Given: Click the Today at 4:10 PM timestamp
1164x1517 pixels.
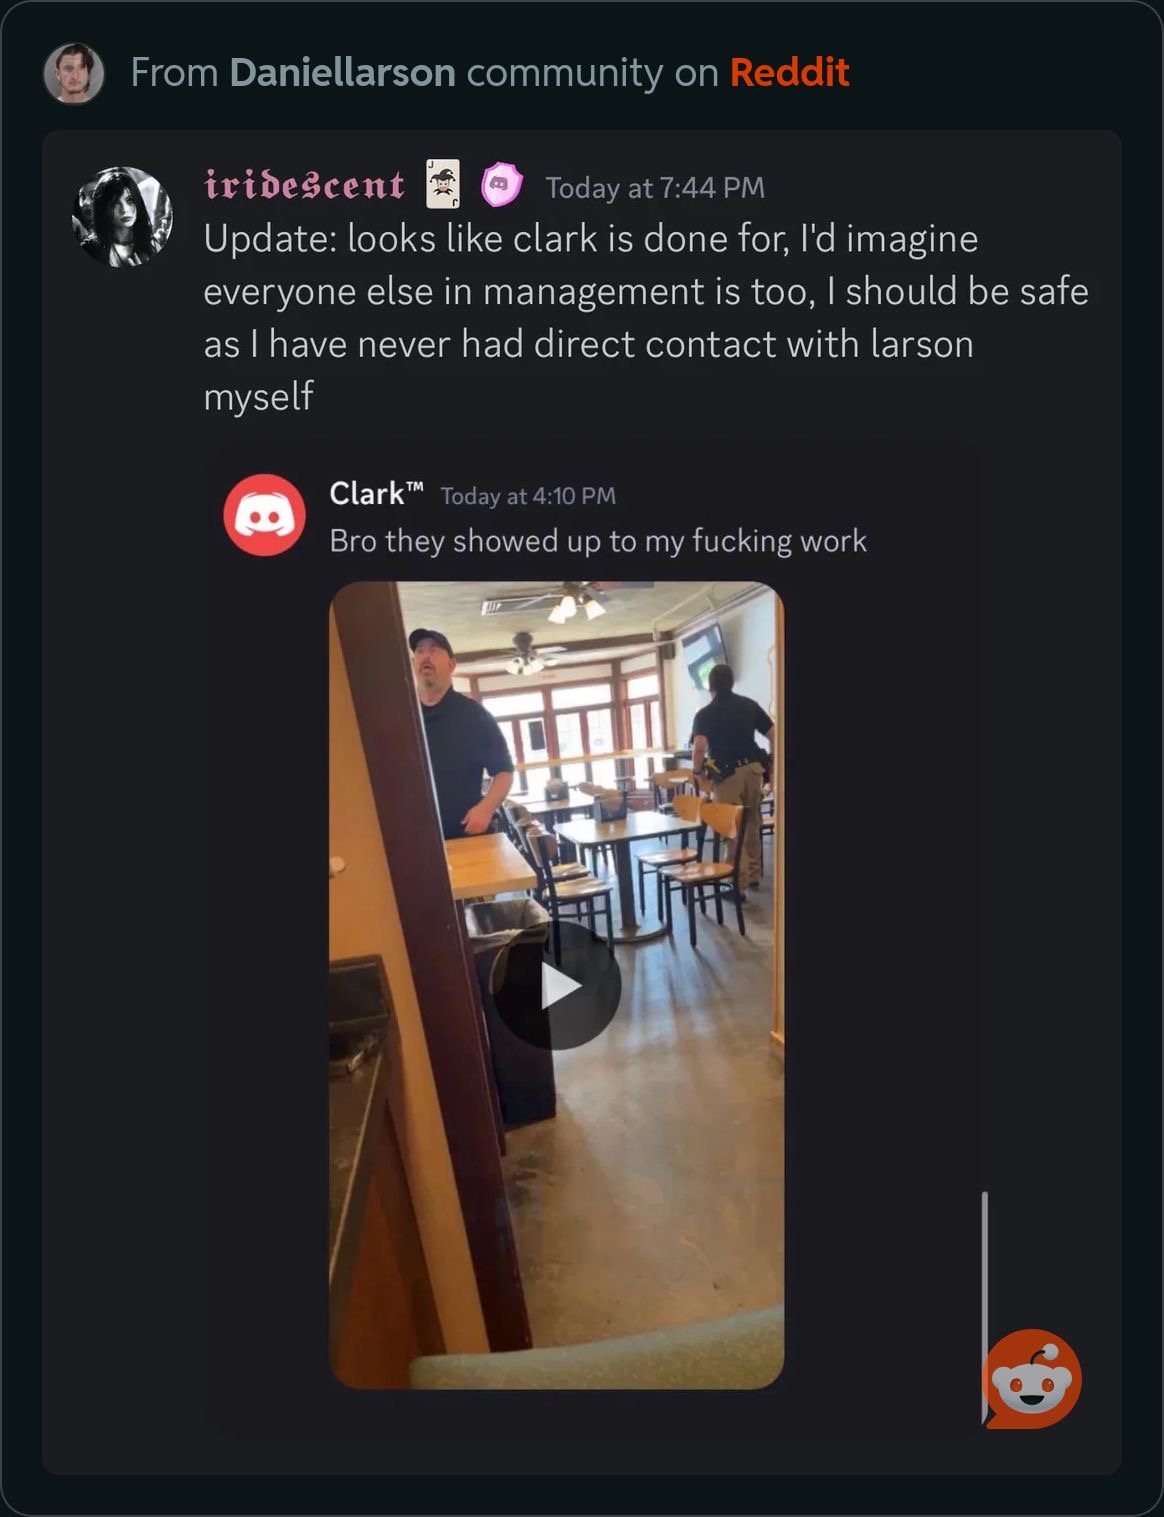Looking at the screenshot, I should (528, 496).
